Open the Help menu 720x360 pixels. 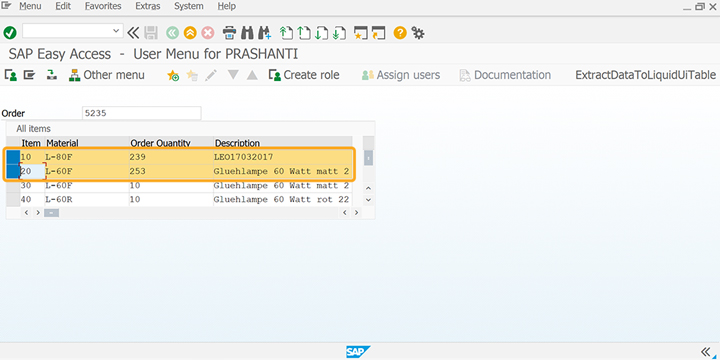click(x=226, y=6)
